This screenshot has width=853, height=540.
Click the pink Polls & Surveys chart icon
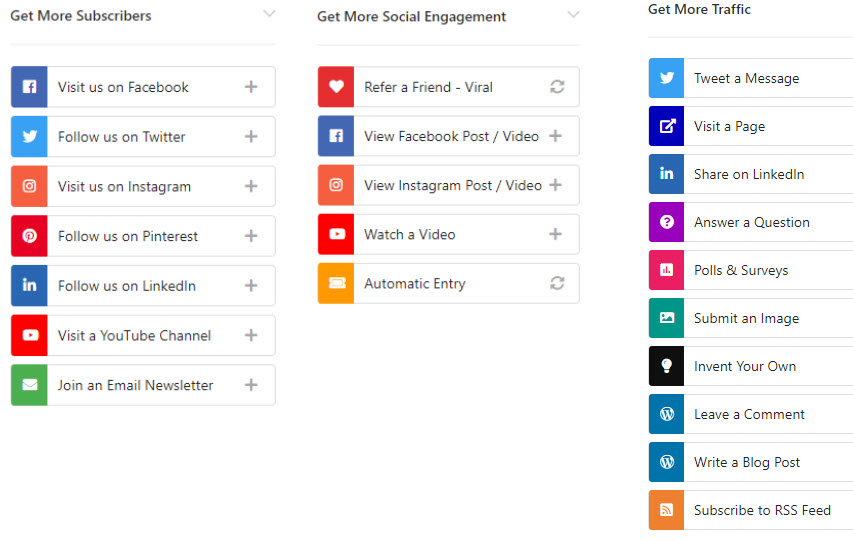pos(666,270)
